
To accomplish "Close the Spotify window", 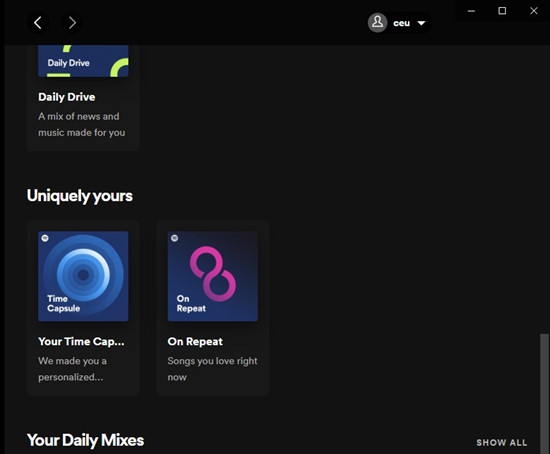I will 534,11.
